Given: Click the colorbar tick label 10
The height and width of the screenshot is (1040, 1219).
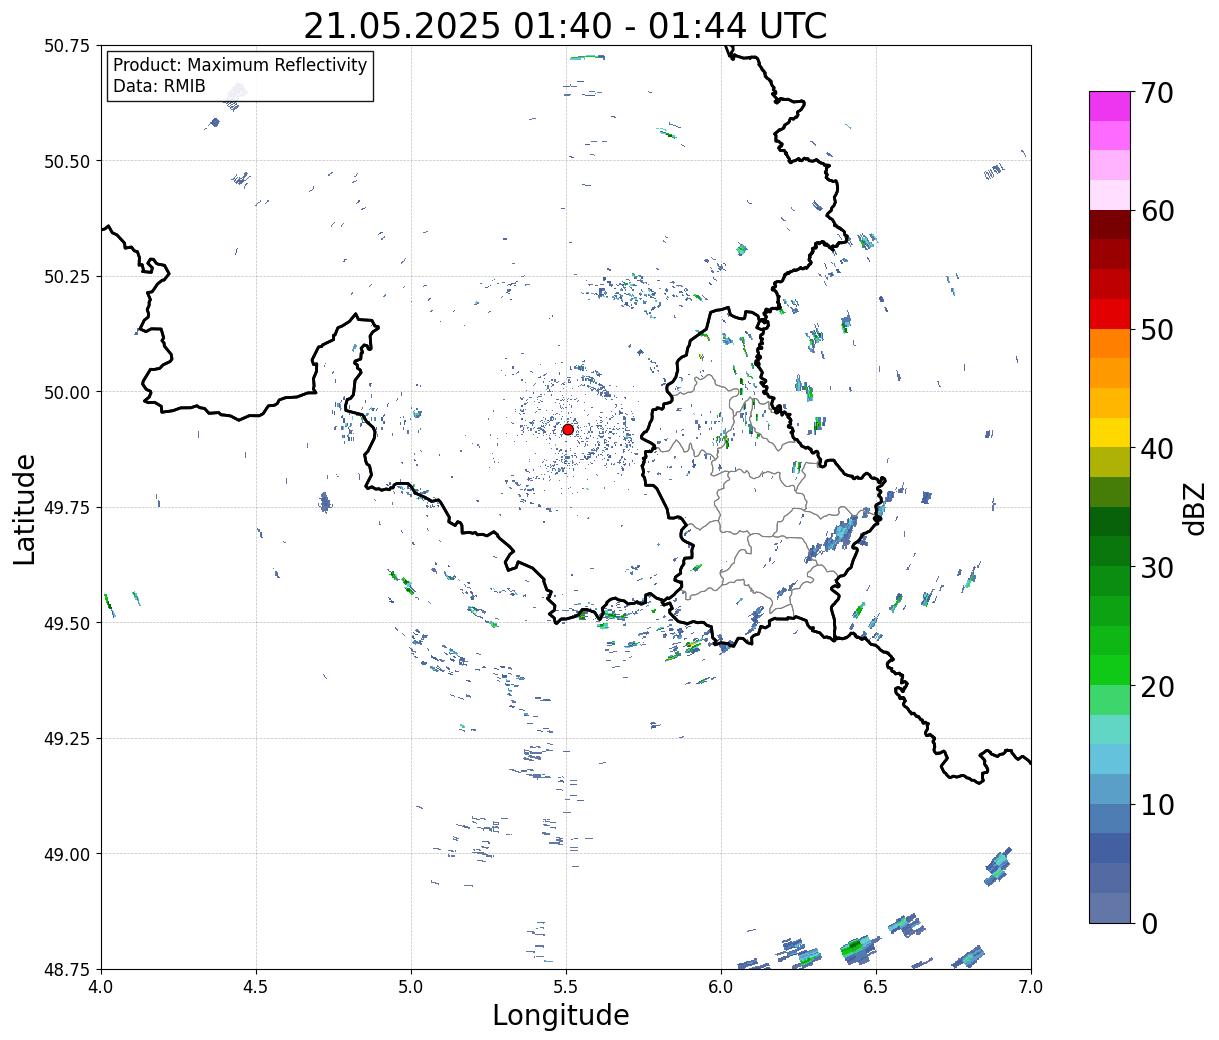Looking at the screenshot, I should [x=1157, y=805].
